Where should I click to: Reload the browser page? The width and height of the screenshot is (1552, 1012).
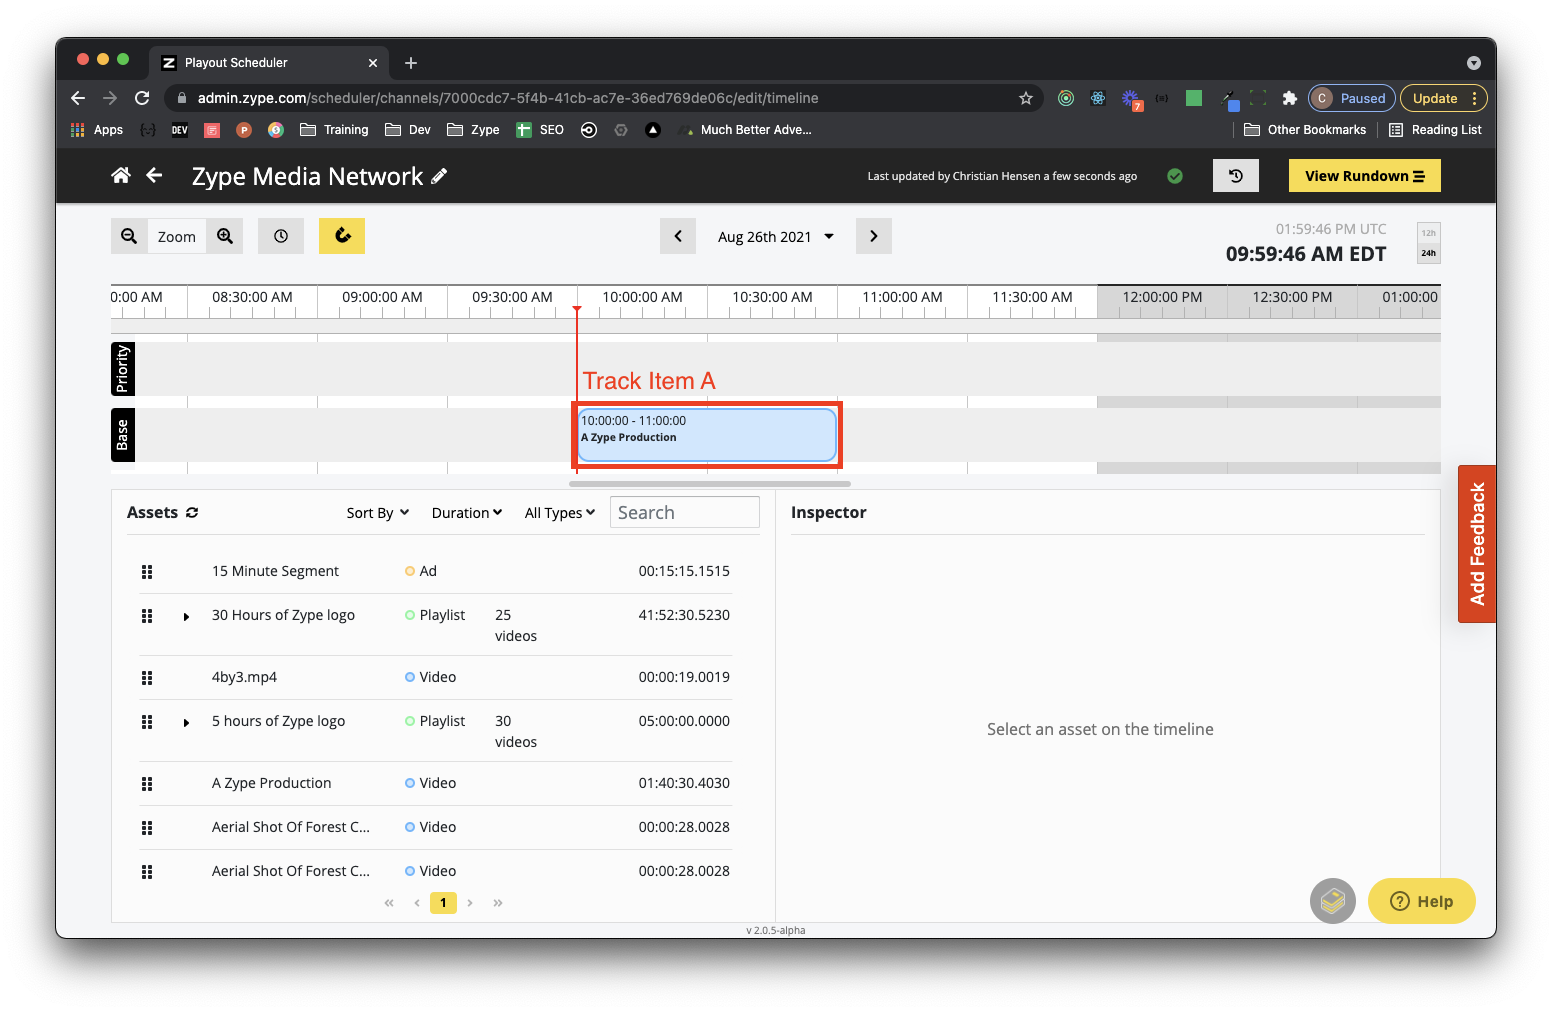click(142, 98)
